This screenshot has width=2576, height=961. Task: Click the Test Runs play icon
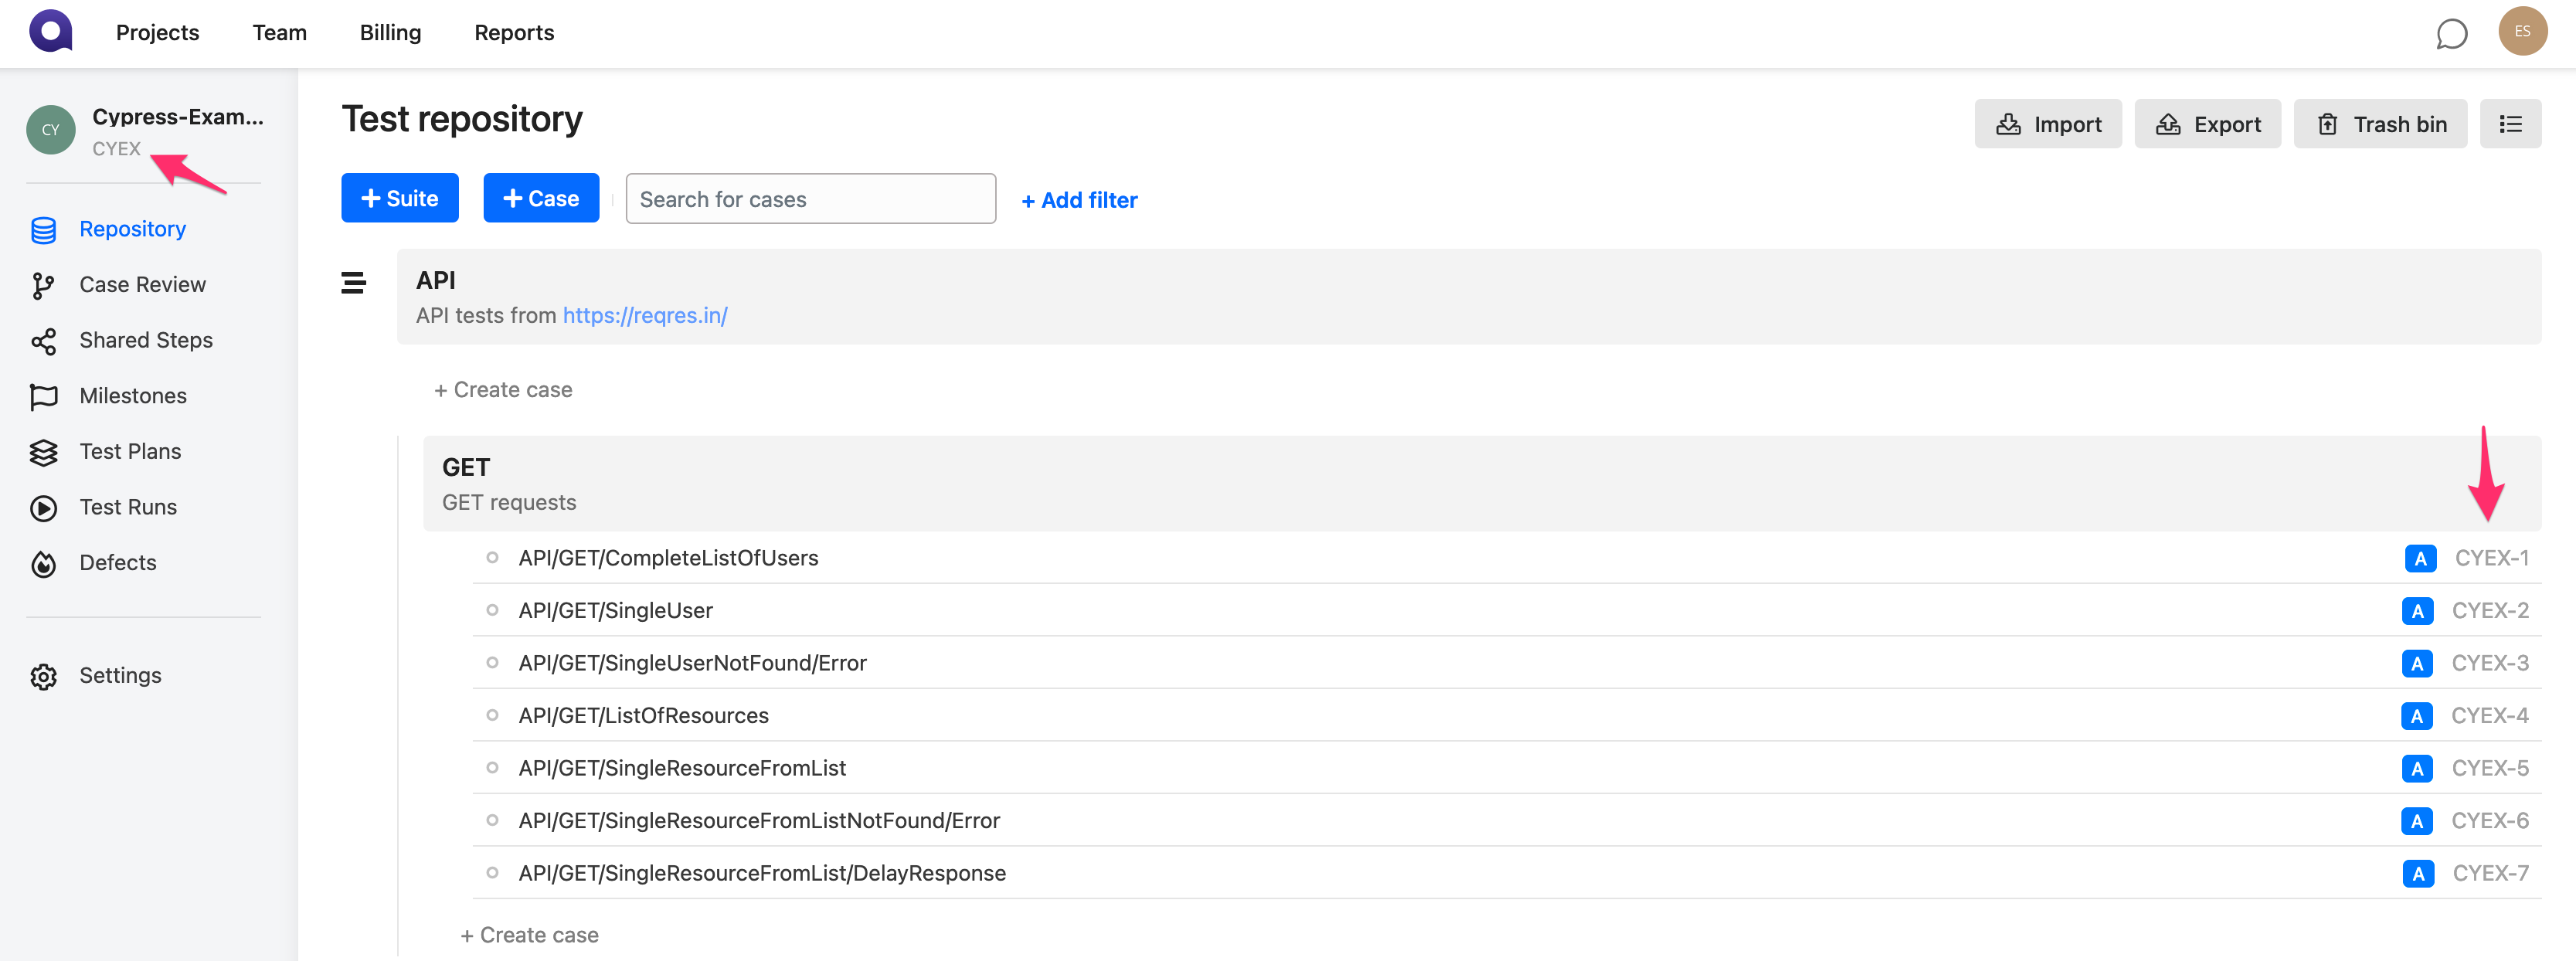(x=44, y=508)
